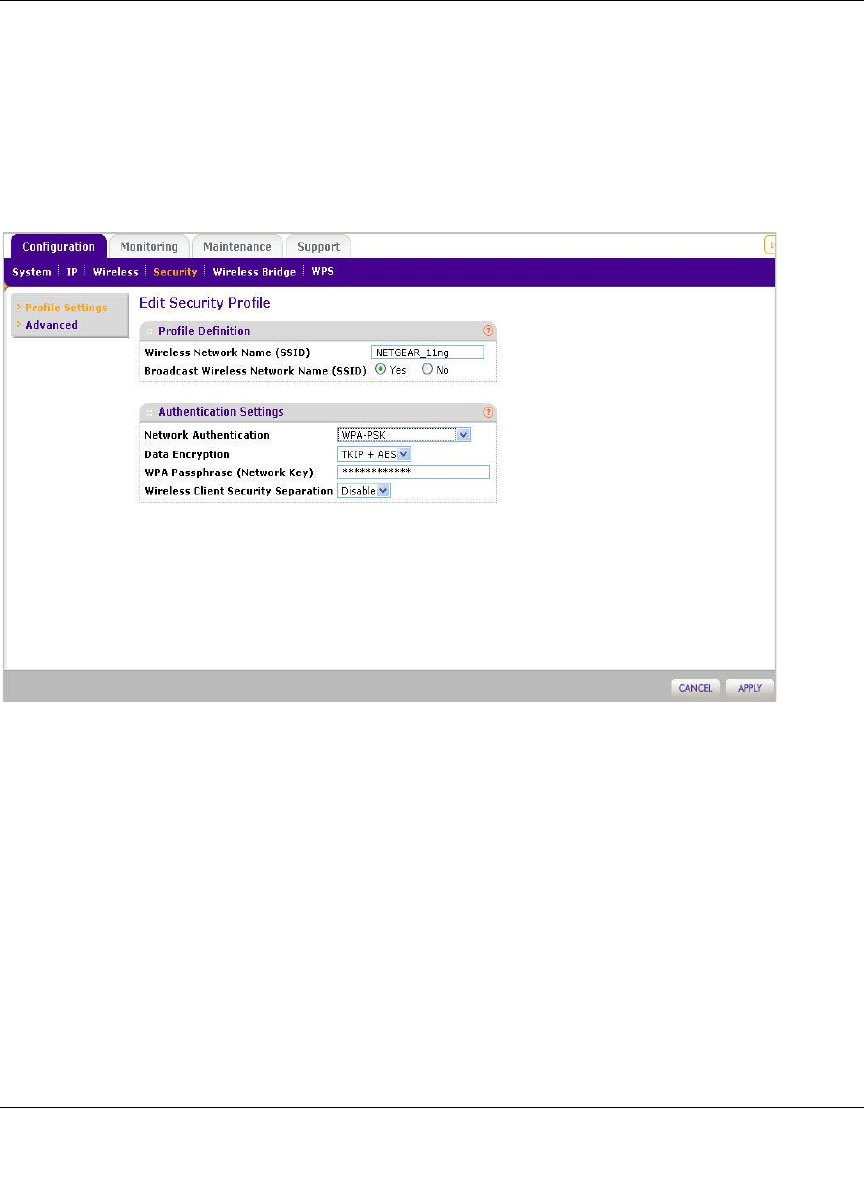
Task: Click the Wireless Network Name SSID field
Action: tap(427, 352)
